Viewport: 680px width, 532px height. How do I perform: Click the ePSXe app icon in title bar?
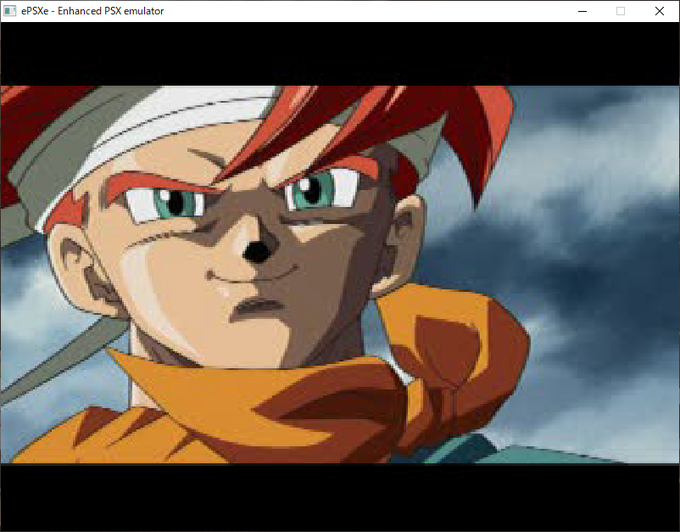click(x=10, y=11)
